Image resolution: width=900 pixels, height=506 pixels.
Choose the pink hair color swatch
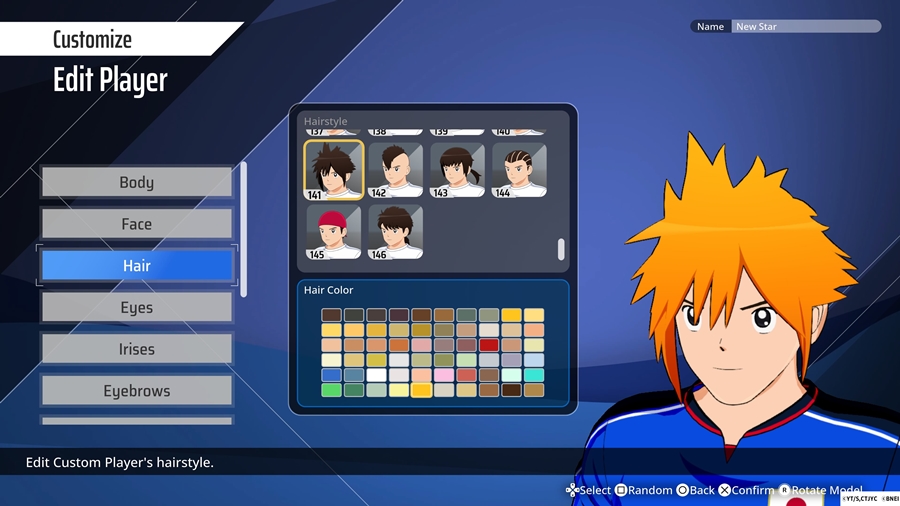pyautogui.click(x=444, y=375)
